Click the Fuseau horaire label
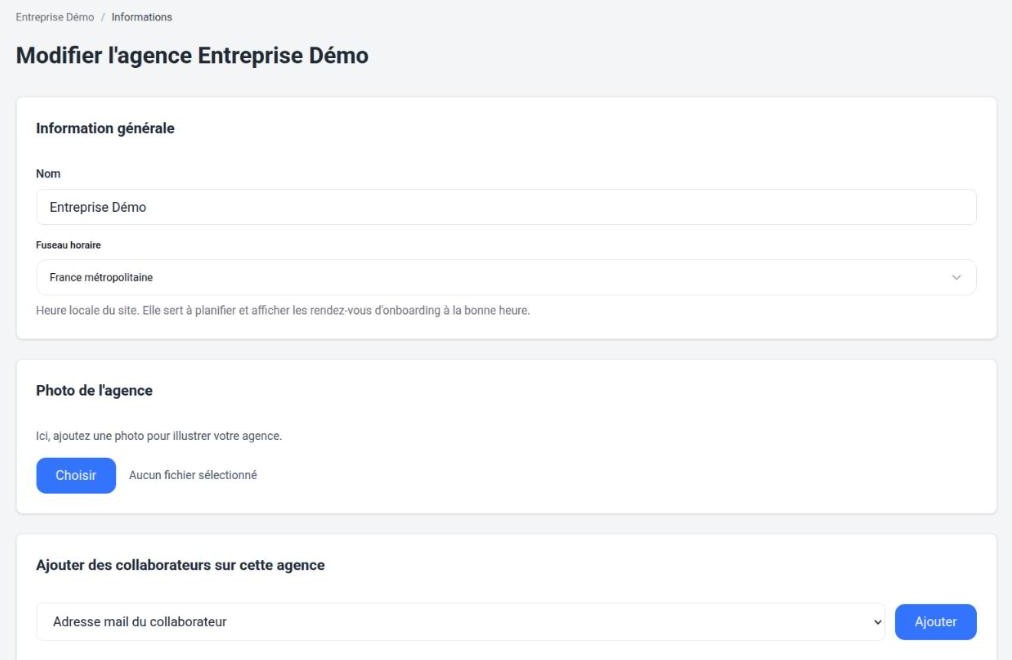Viewport: 1012px width, 660px height. (68, 245)
